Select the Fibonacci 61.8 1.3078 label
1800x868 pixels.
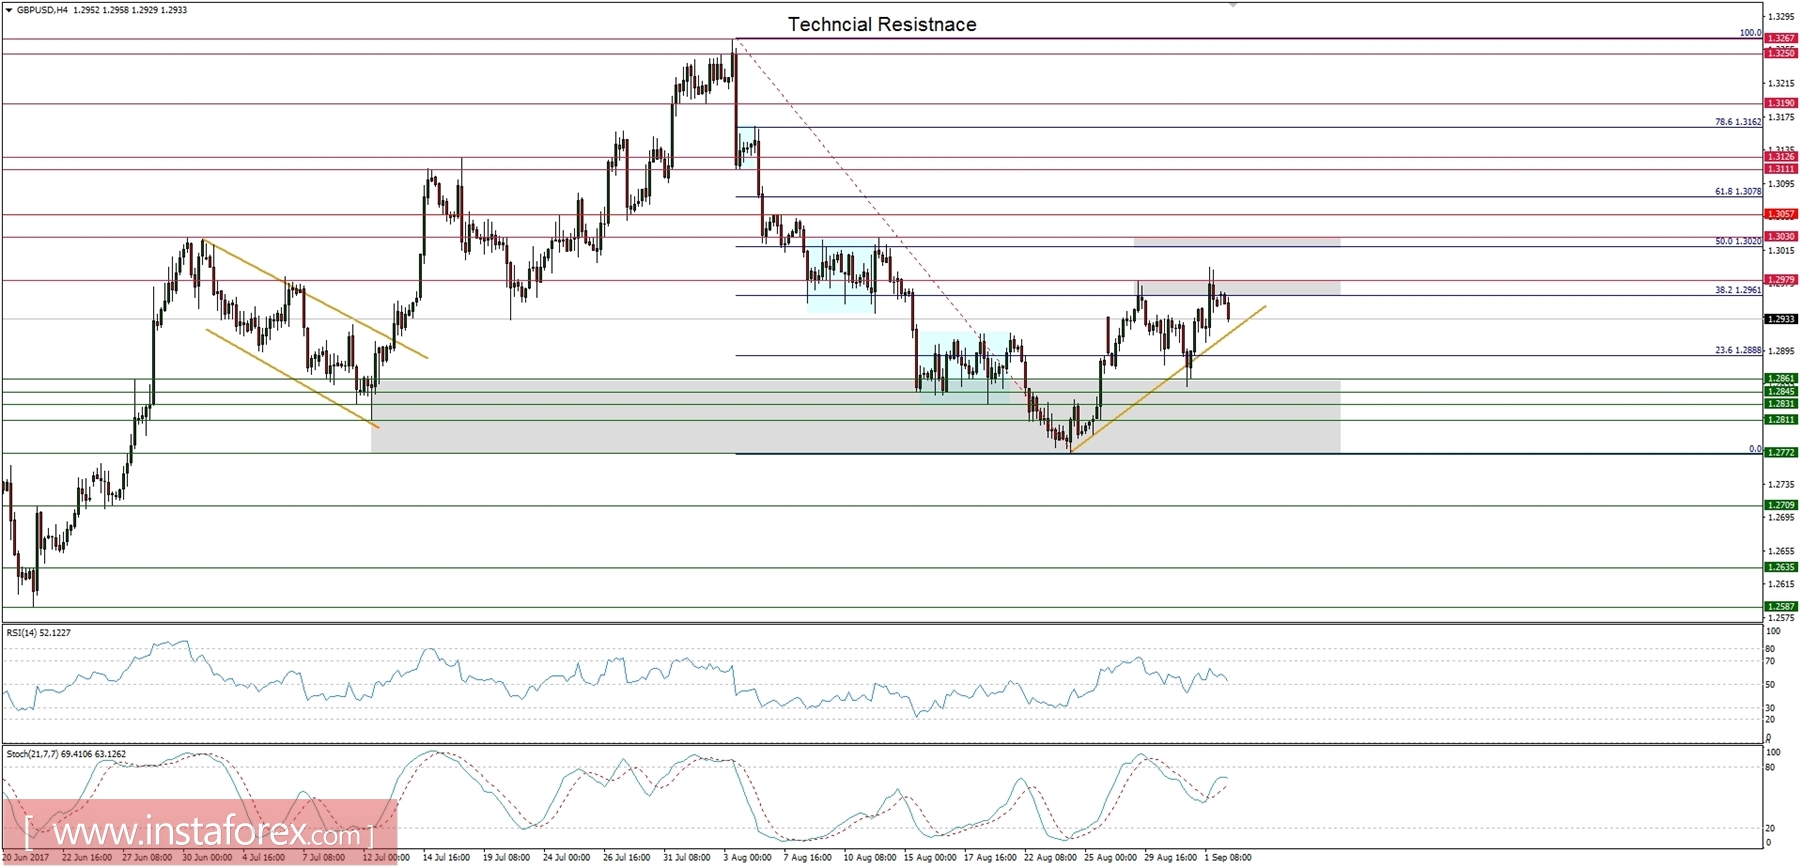1738,191
